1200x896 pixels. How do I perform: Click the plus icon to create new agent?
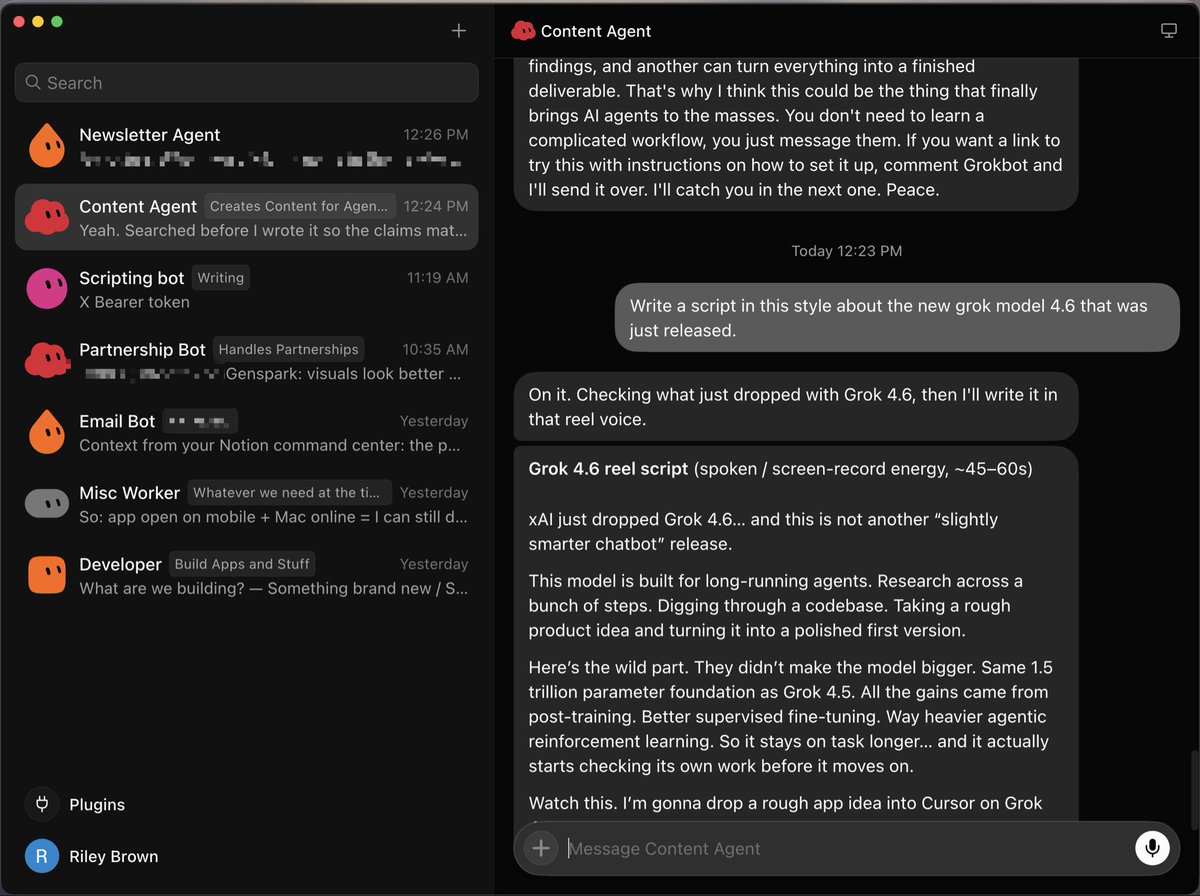pyautogui.click(x=459, y=30)
